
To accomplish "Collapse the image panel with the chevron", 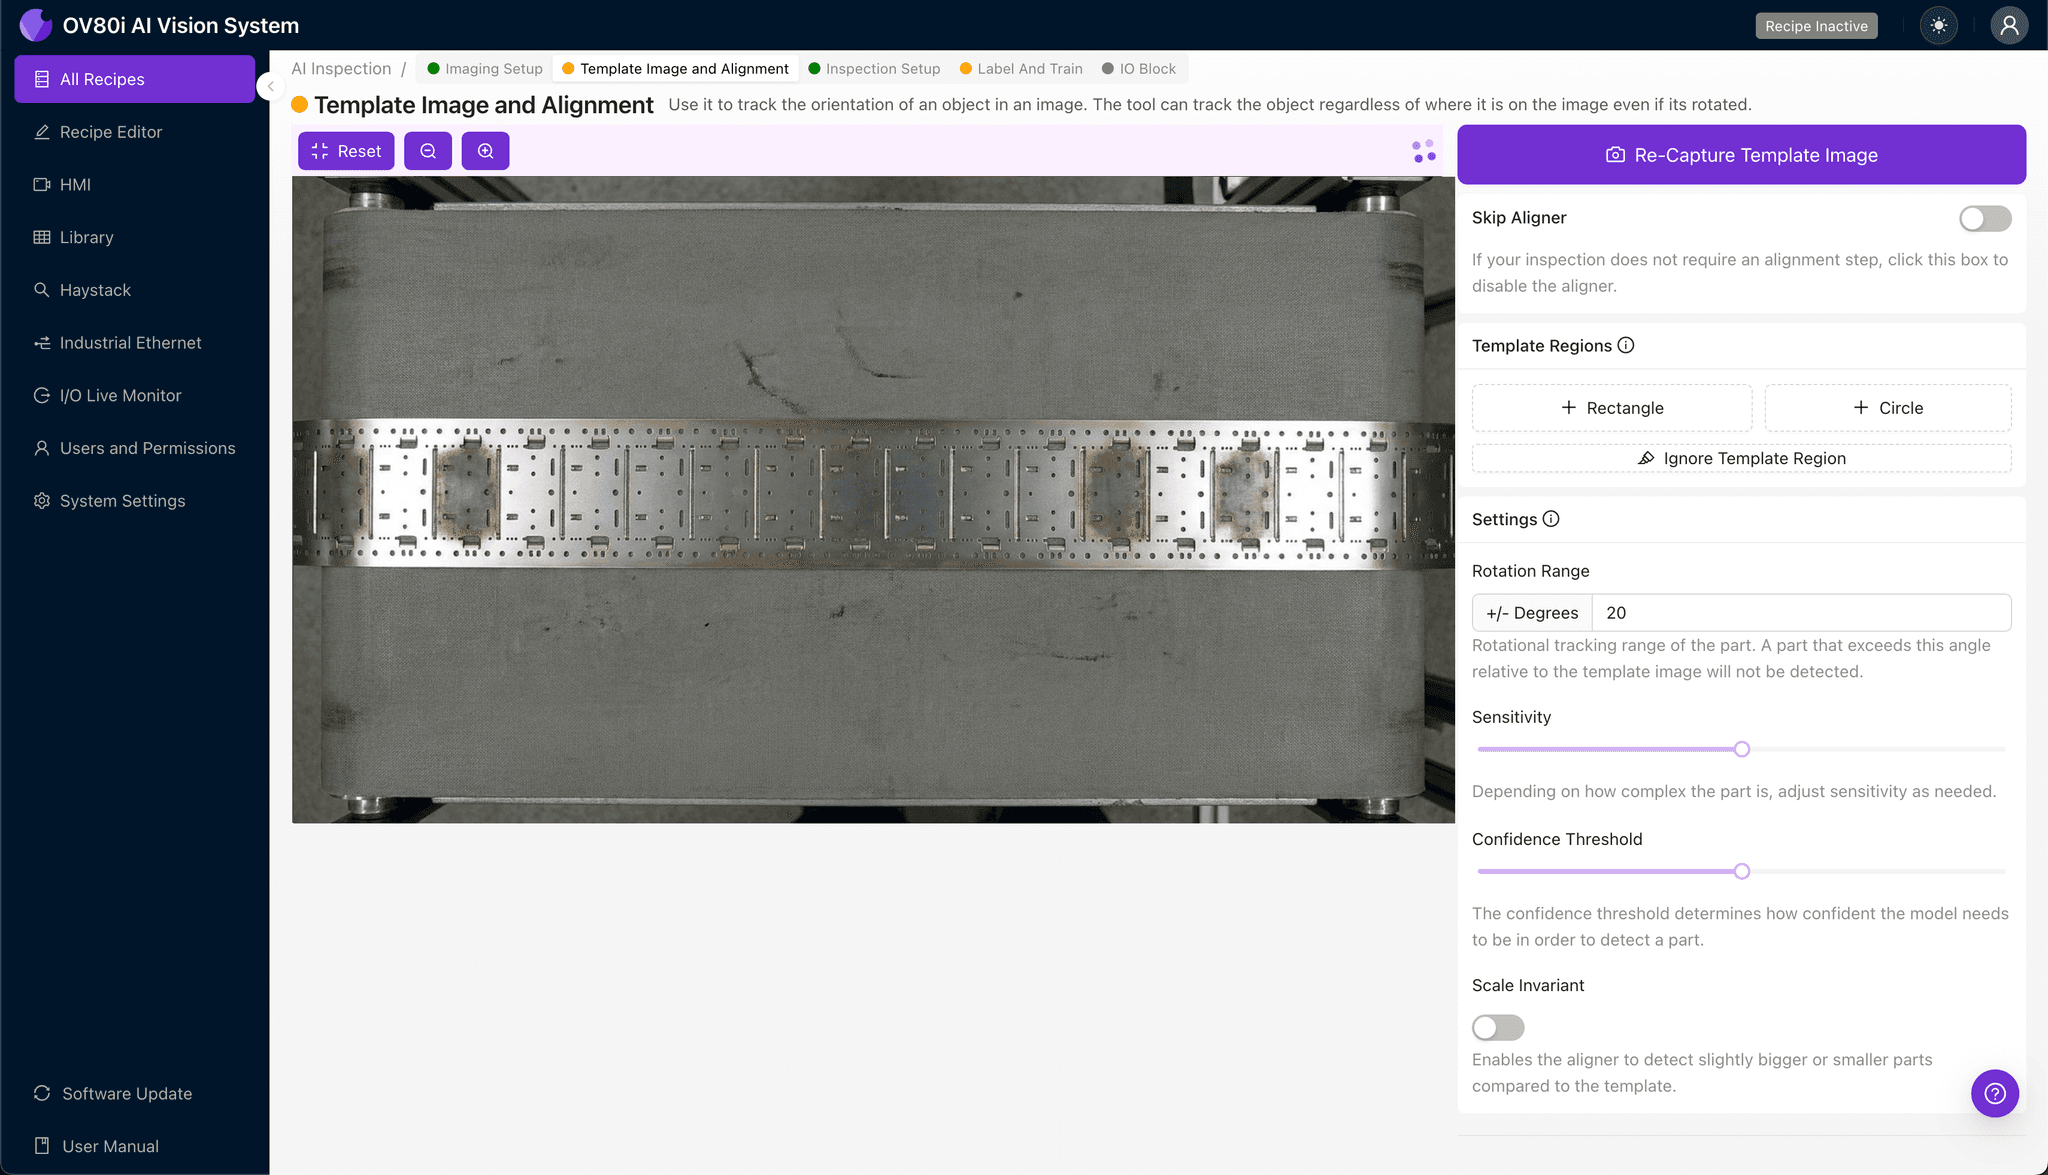I will [269, 86].
